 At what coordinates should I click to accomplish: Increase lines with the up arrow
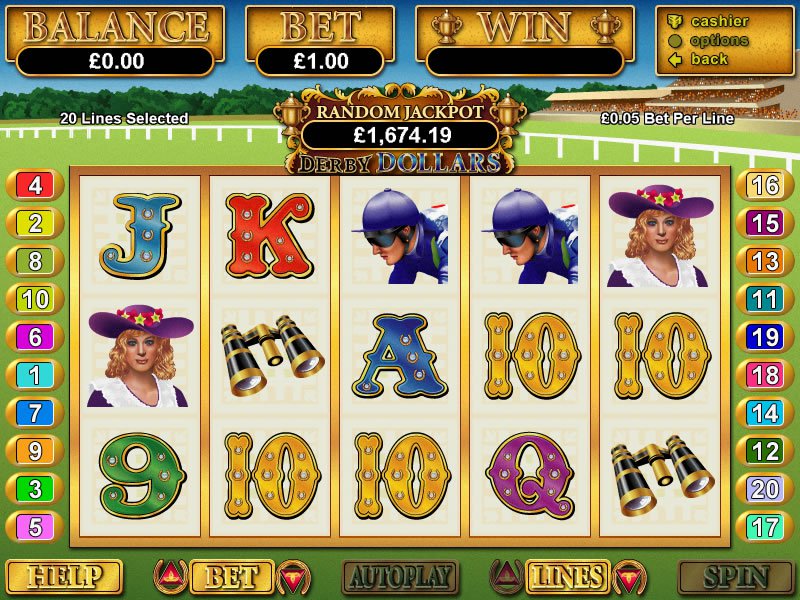[x=507, y=577]
